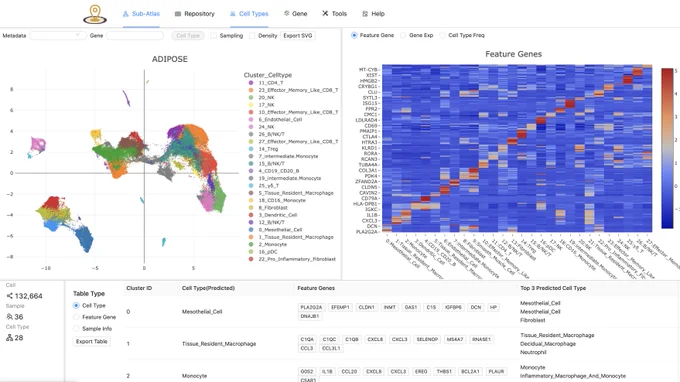Click the Export SVG button
This screenshot has height=382, width=680.
(x=298, y=36)
